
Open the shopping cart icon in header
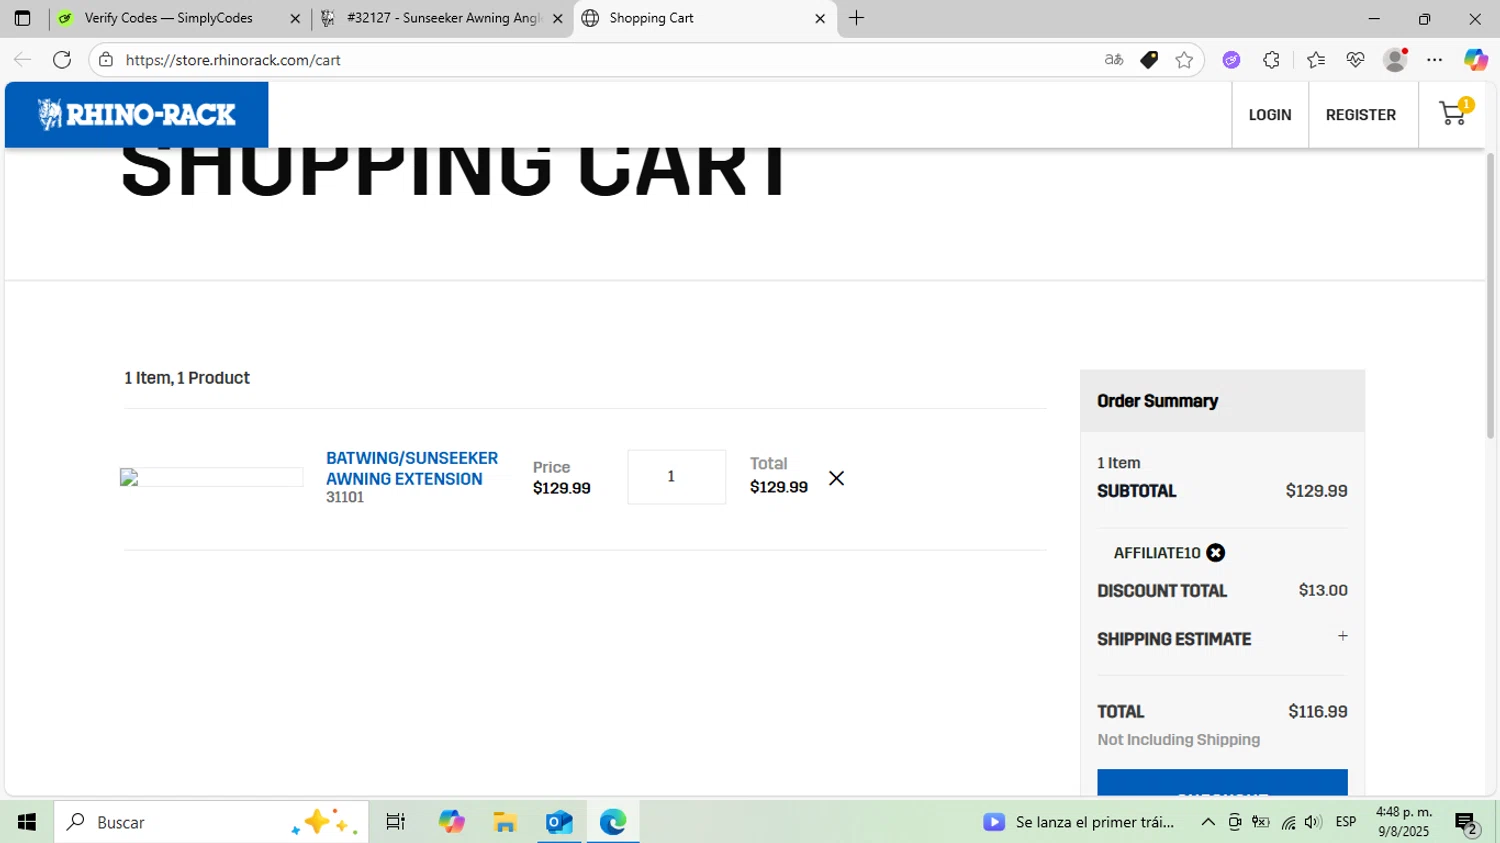[x=1452, y=114]
